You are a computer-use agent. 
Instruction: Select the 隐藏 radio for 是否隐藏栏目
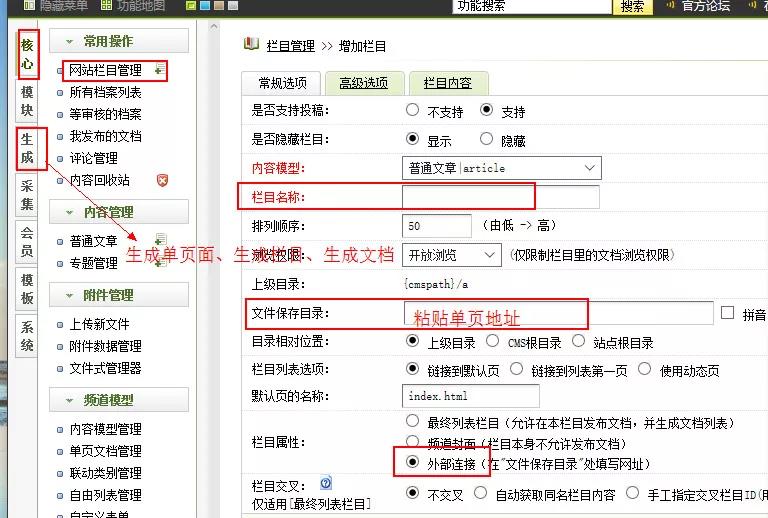[486, 139]
